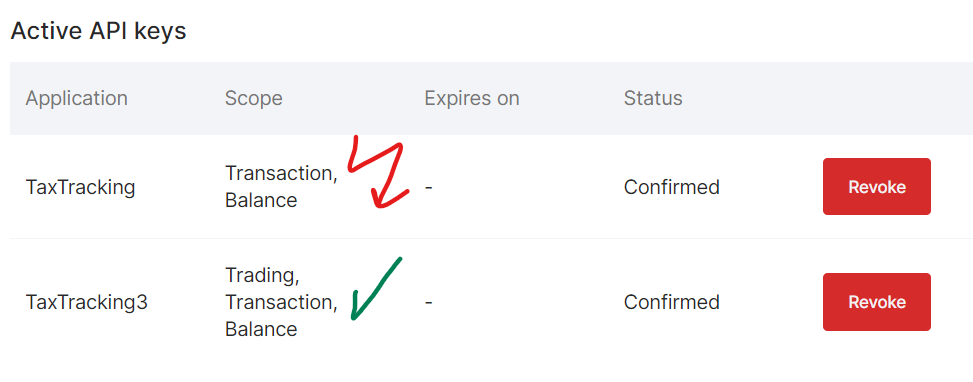Image resolution: width=973 pixels, height=382 pixels.
Task: Click the expiry dash for TaxTracking3
Action: pyautogui.click(x=428, y=302)
